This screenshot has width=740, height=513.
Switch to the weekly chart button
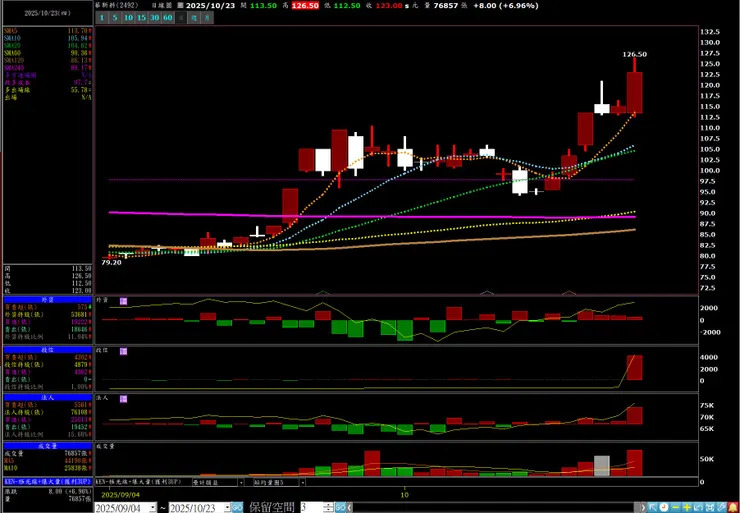(x=194, y=17)
